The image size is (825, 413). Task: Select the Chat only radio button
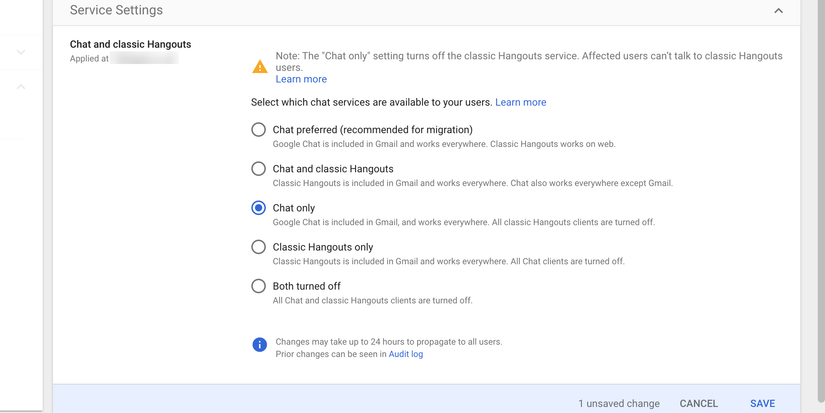coord(258,208)
